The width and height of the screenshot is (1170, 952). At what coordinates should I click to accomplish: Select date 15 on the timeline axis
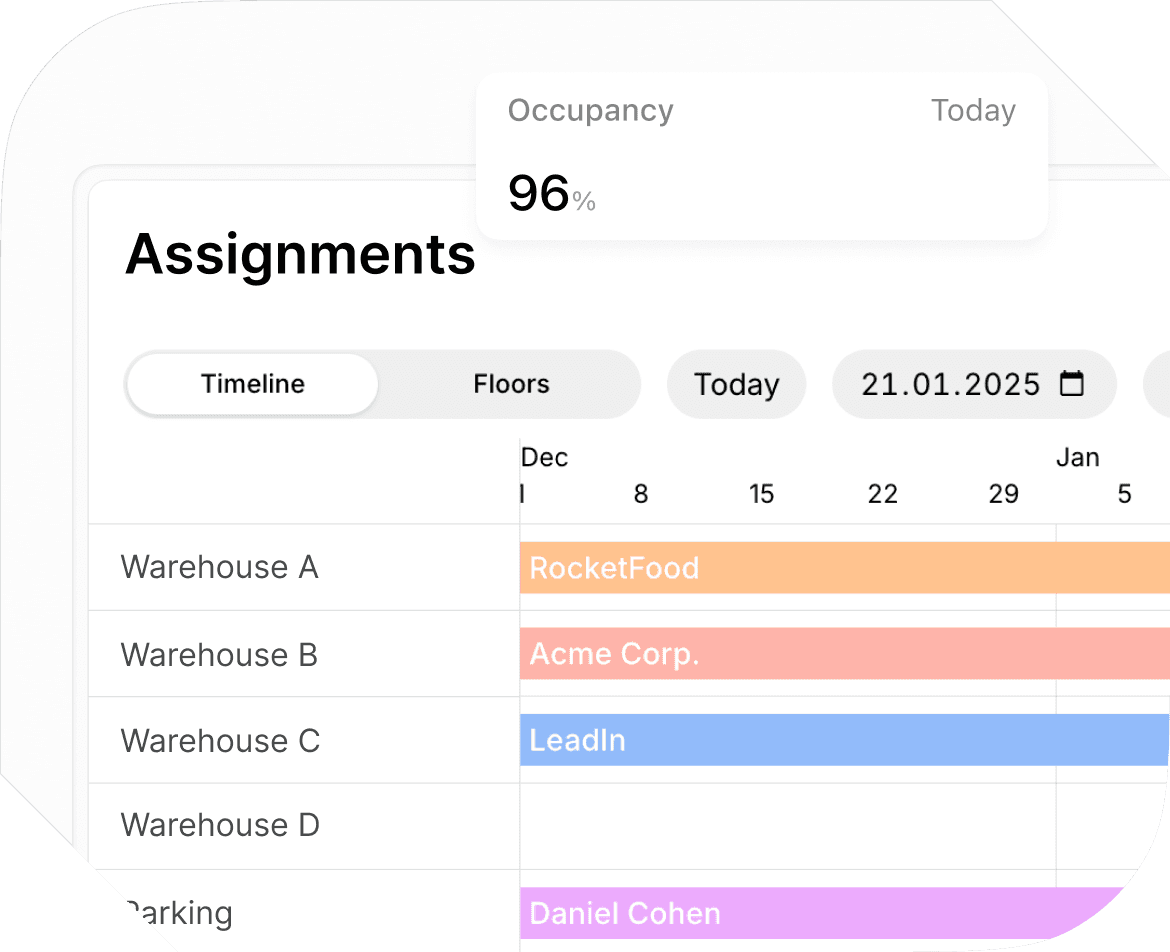(x=761, y=494)
